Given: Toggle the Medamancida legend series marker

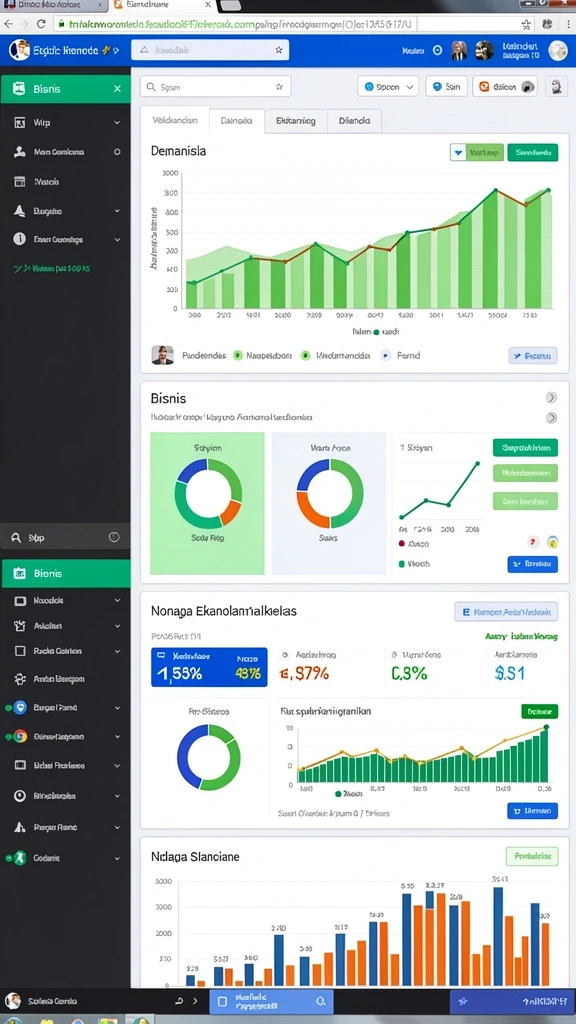Looking at the screenshot, I should pos(305,355).
